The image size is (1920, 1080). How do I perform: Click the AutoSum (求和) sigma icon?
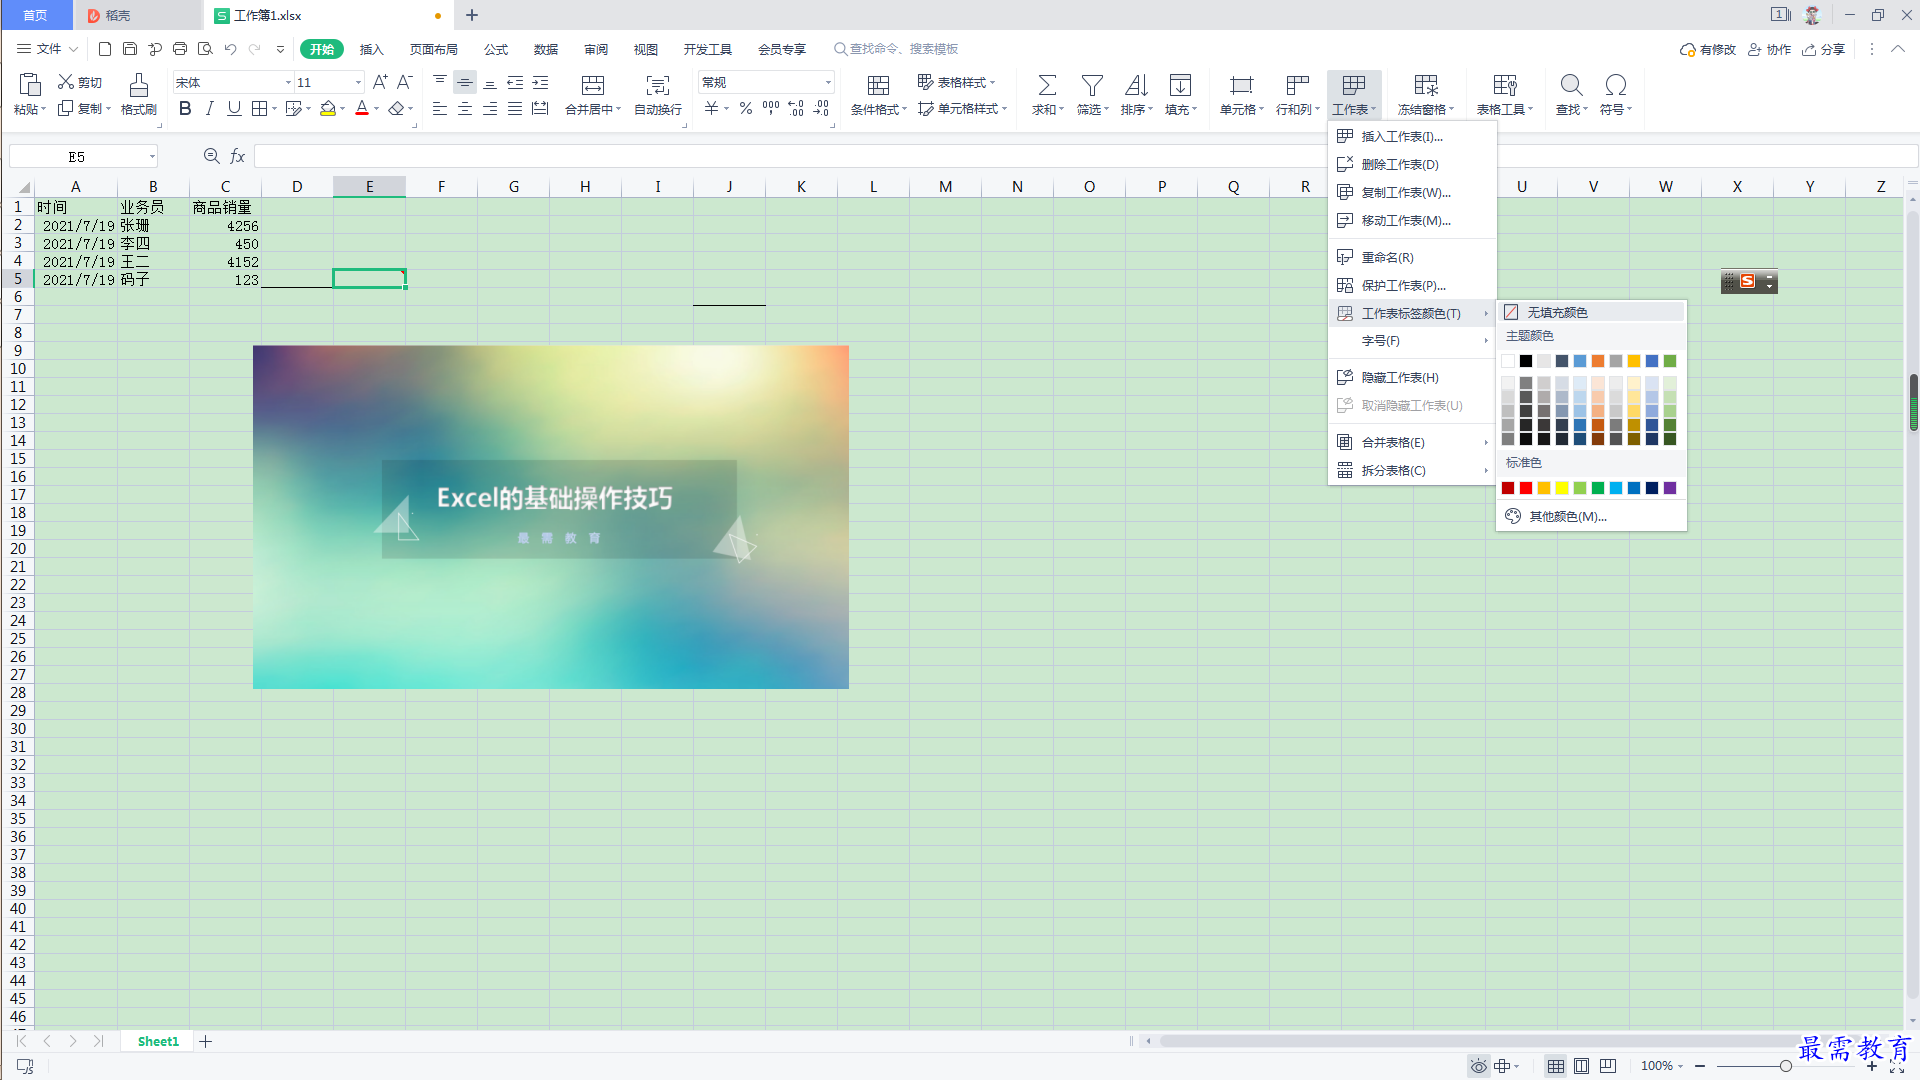coord(1047,85)
